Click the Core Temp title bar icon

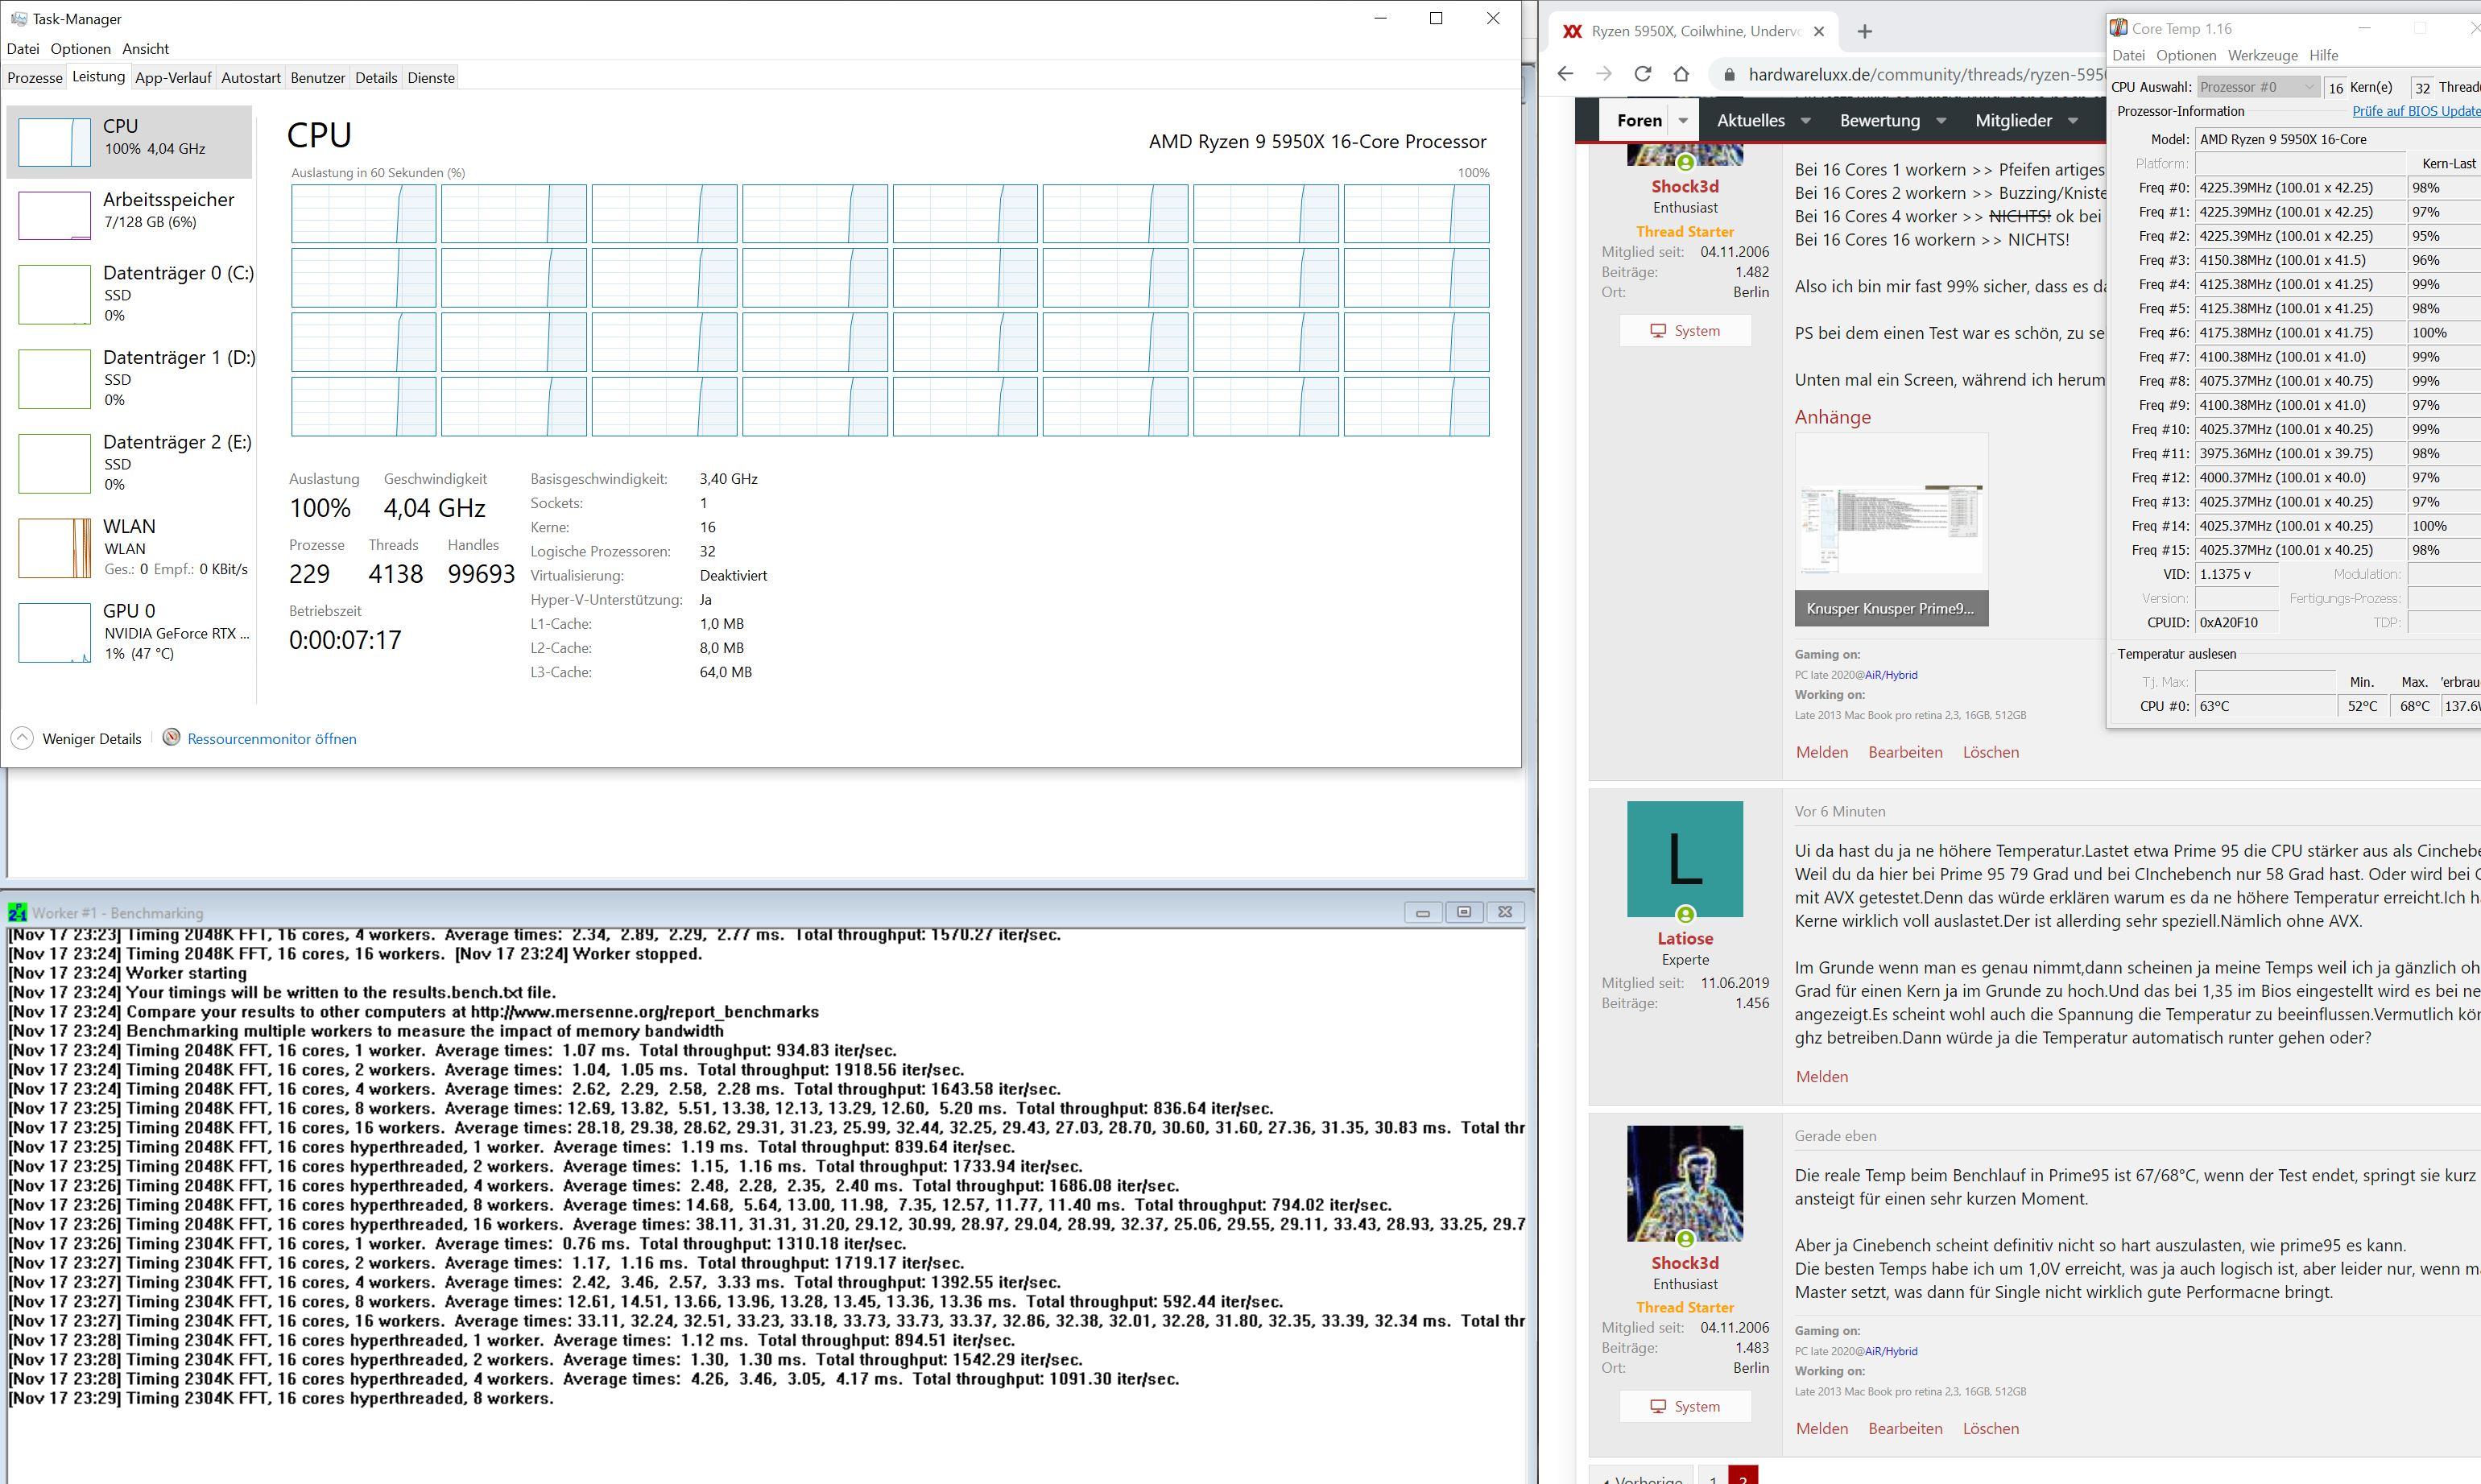click(2119, 28)
